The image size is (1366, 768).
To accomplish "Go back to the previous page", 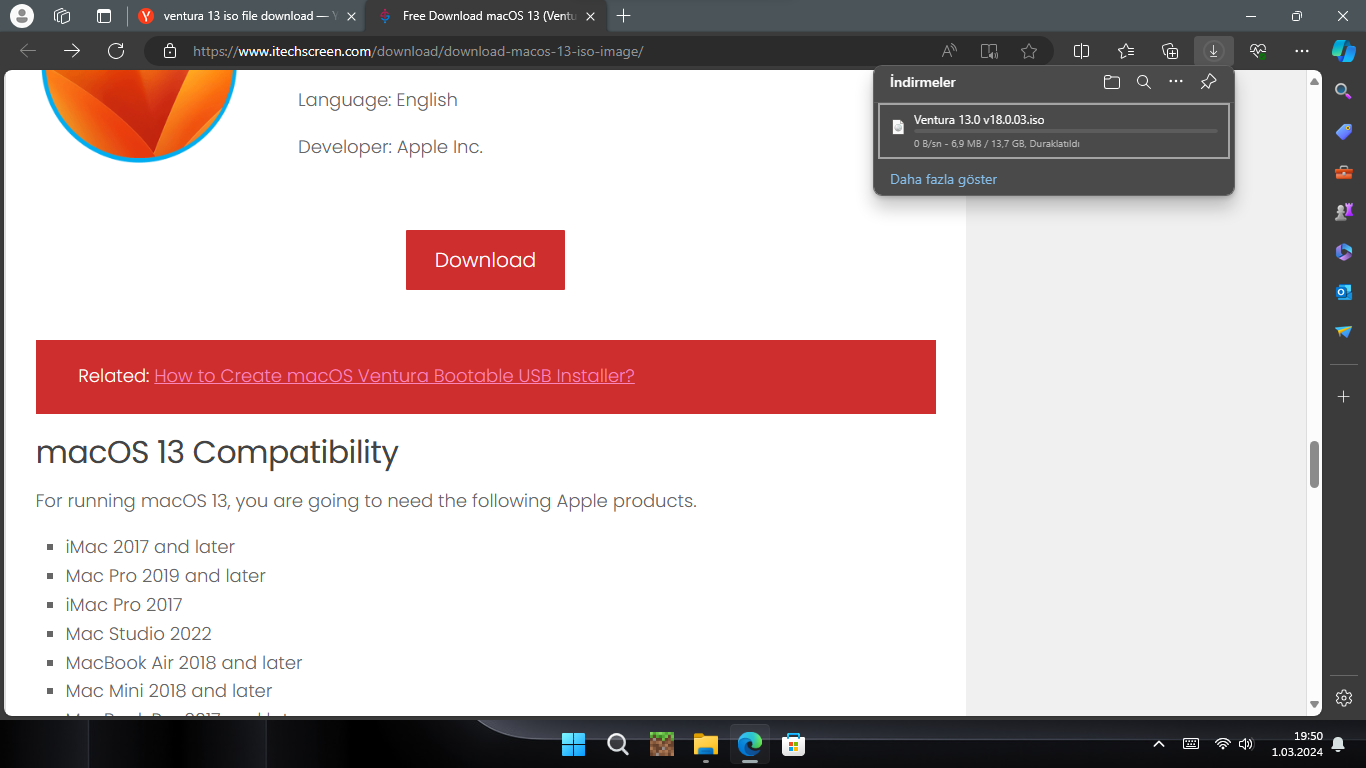I will pyautogui.click(x=28, y=51).
